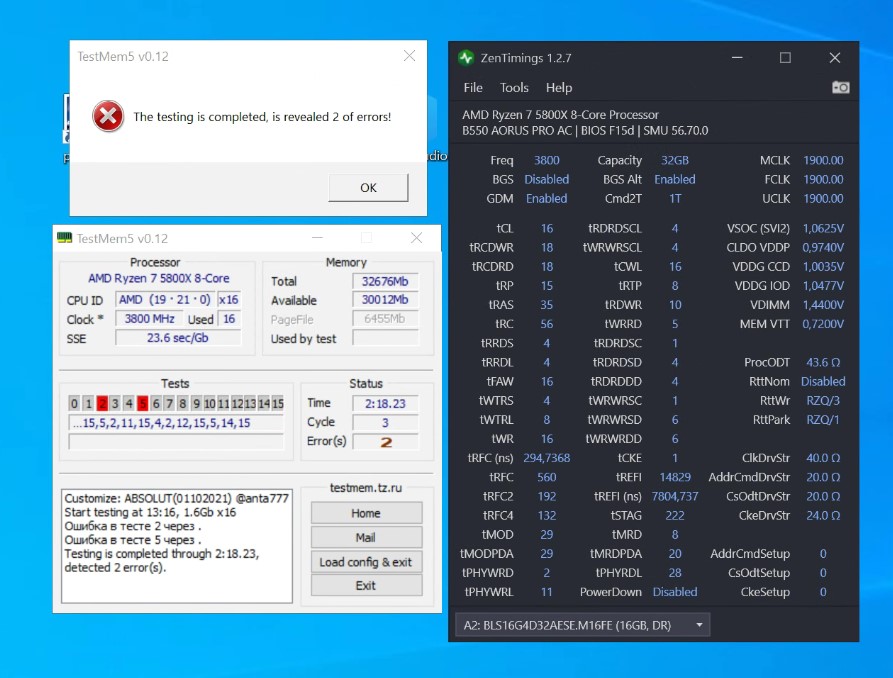This screenshot has height=678, width=893.
Task: Click the RttPark value RZQ/1
Action: (823, 420)
